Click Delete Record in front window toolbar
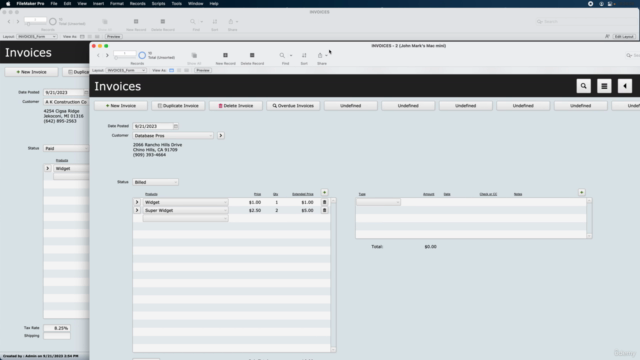Viewport: 640px width, 360px height. tap(252, 58)
